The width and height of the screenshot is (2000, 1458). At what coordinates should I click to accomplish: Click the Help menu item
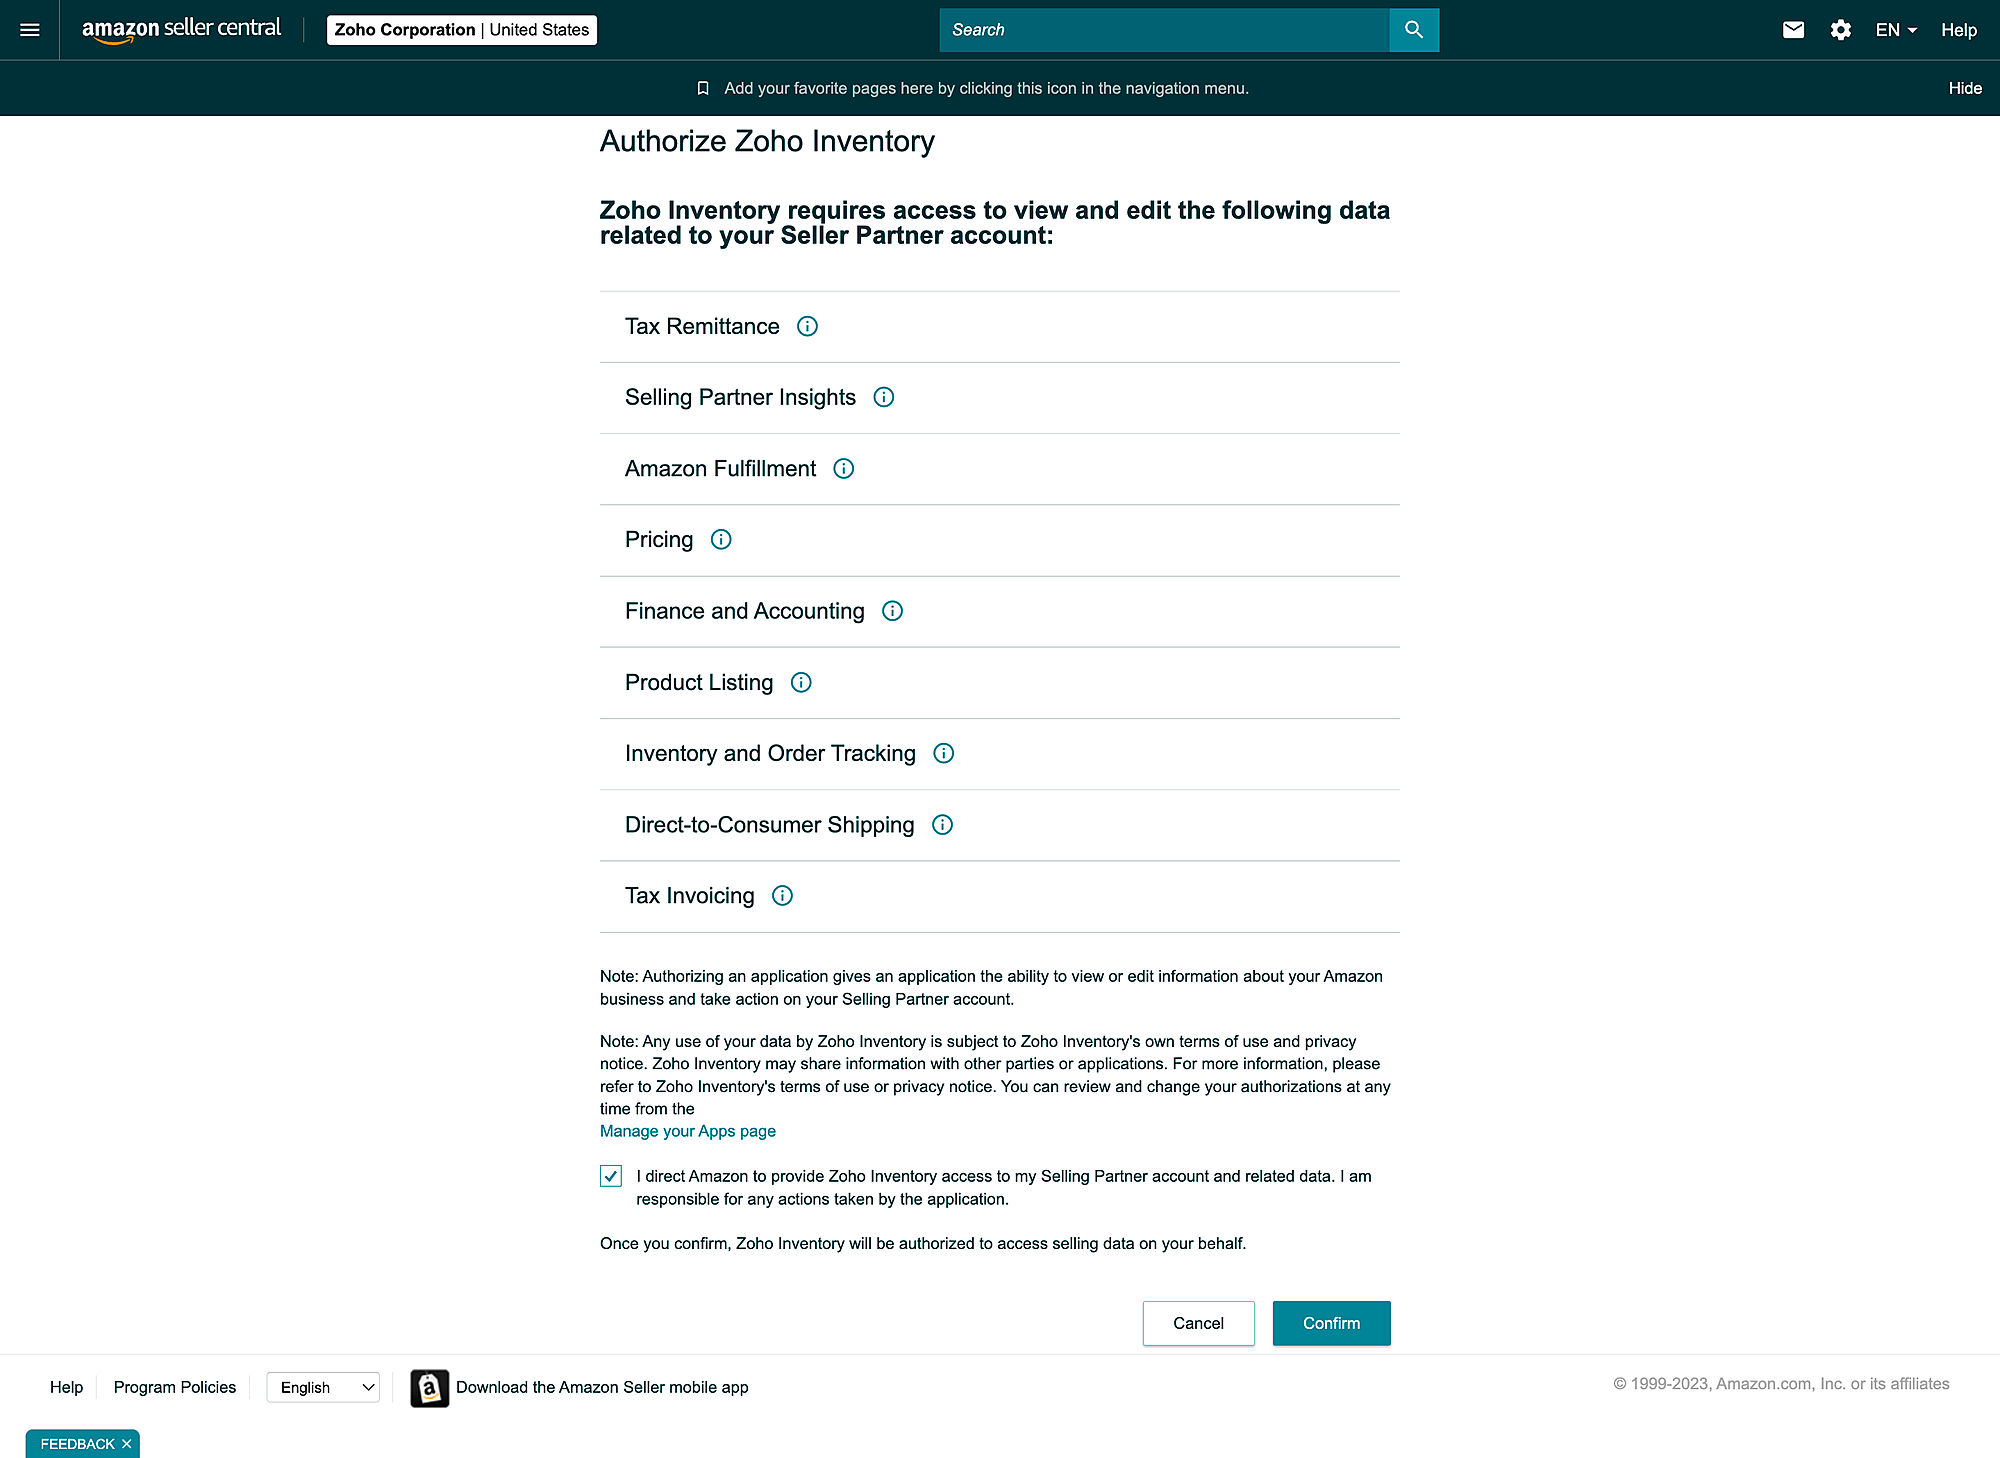tap(1960, 30)
